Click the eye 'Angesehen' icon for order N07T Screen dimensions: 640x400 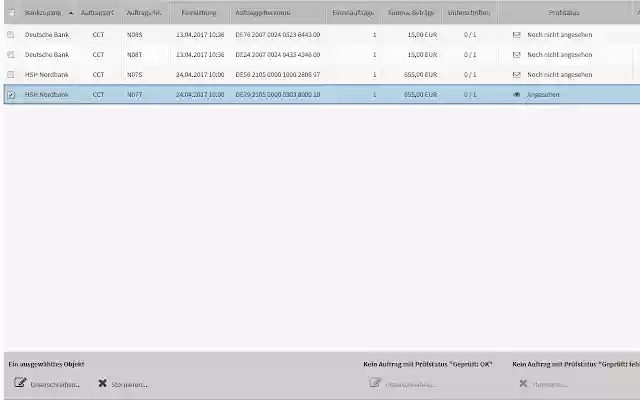[516, 95]
